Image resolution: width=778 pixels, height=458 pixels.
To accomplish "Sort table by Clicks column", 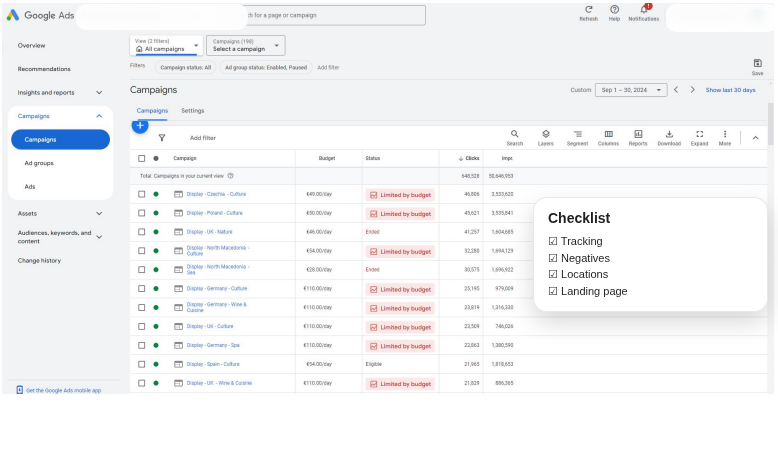I will coord(469,158).
